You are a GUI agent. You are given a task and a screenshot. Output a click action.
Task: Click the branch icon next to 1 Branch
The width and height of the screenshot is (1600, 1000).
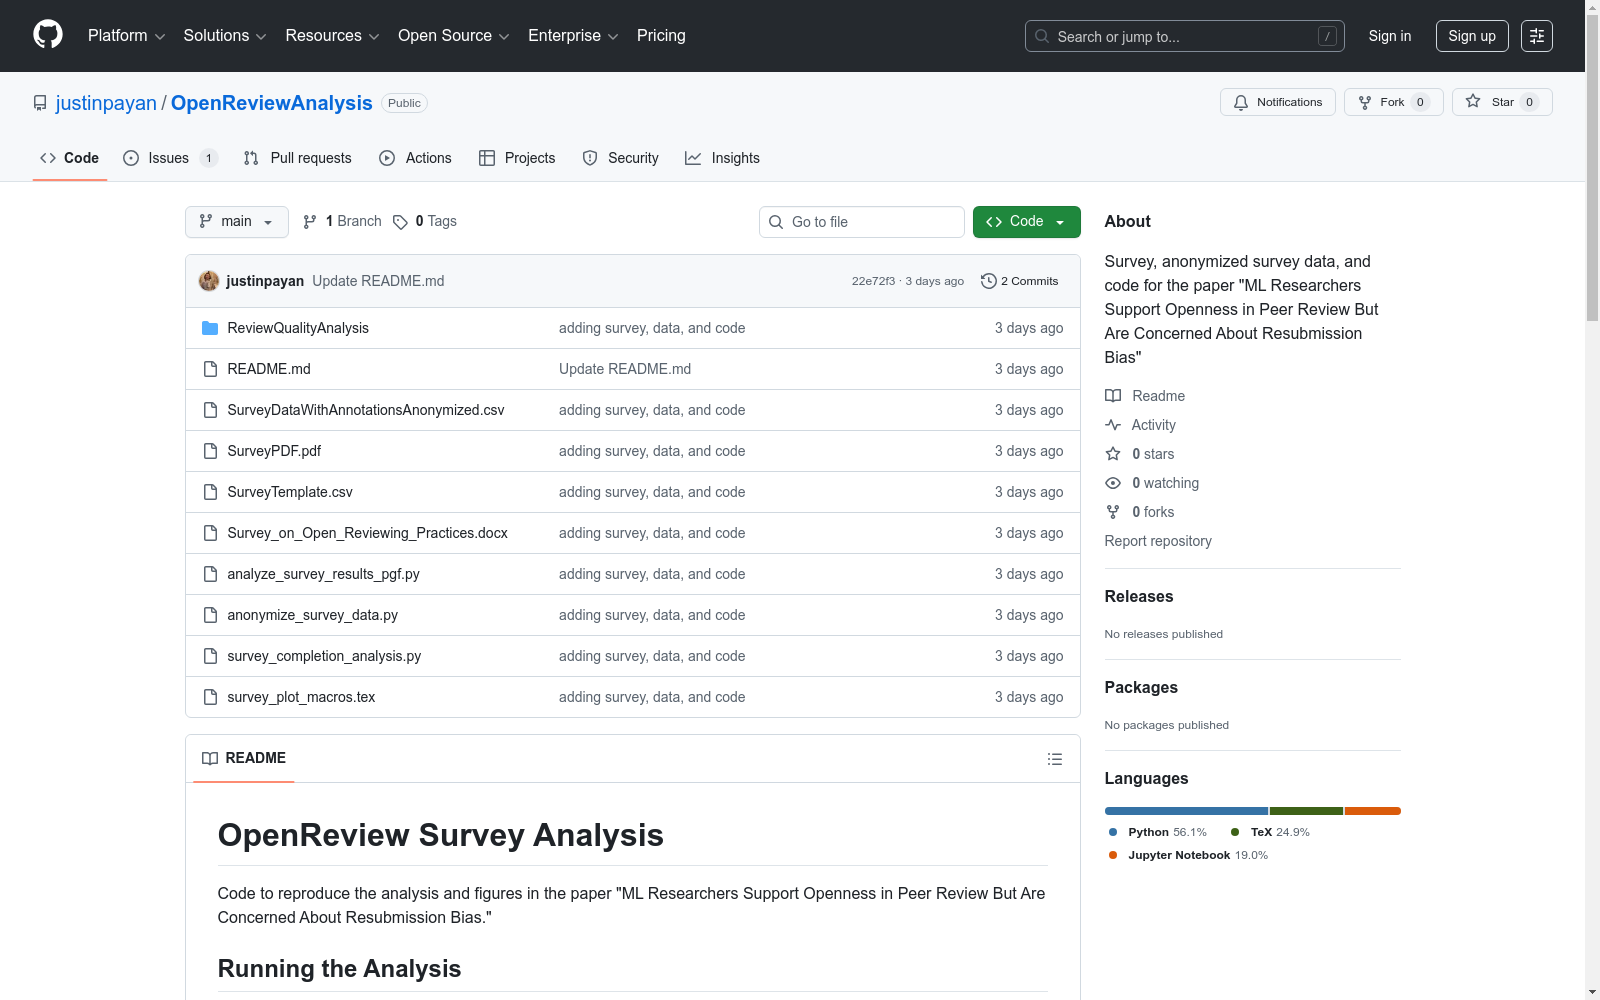point(310,222)
